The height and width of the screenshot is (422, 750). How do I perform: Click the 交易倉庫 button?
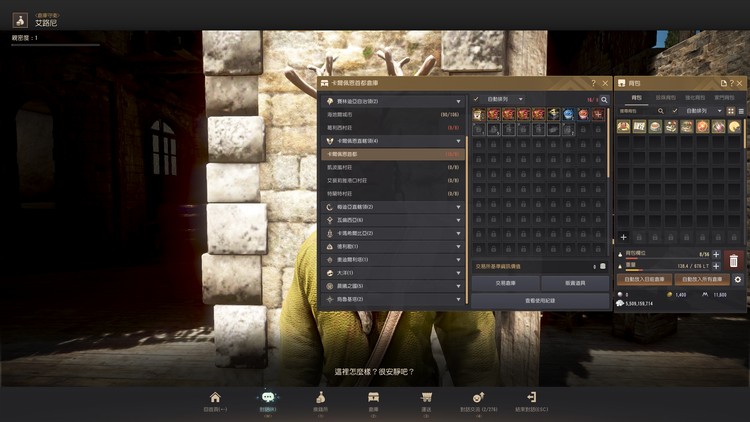click(505, 283)
